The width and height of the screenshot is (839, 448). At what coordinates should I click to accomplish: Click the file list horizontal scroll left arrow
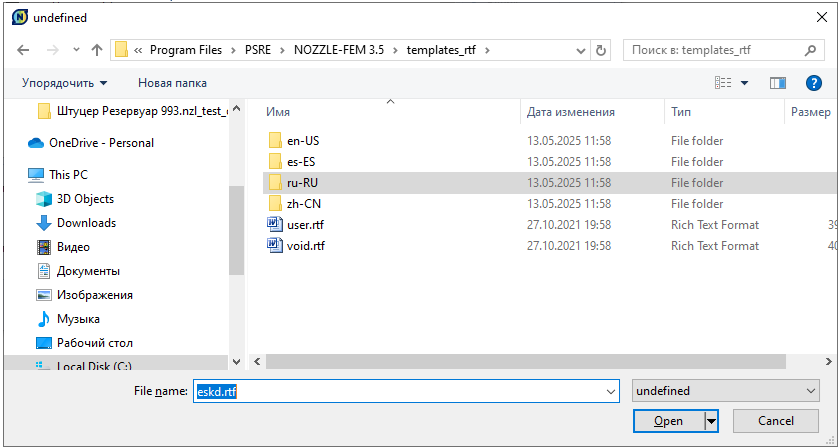tap(257, 362)
